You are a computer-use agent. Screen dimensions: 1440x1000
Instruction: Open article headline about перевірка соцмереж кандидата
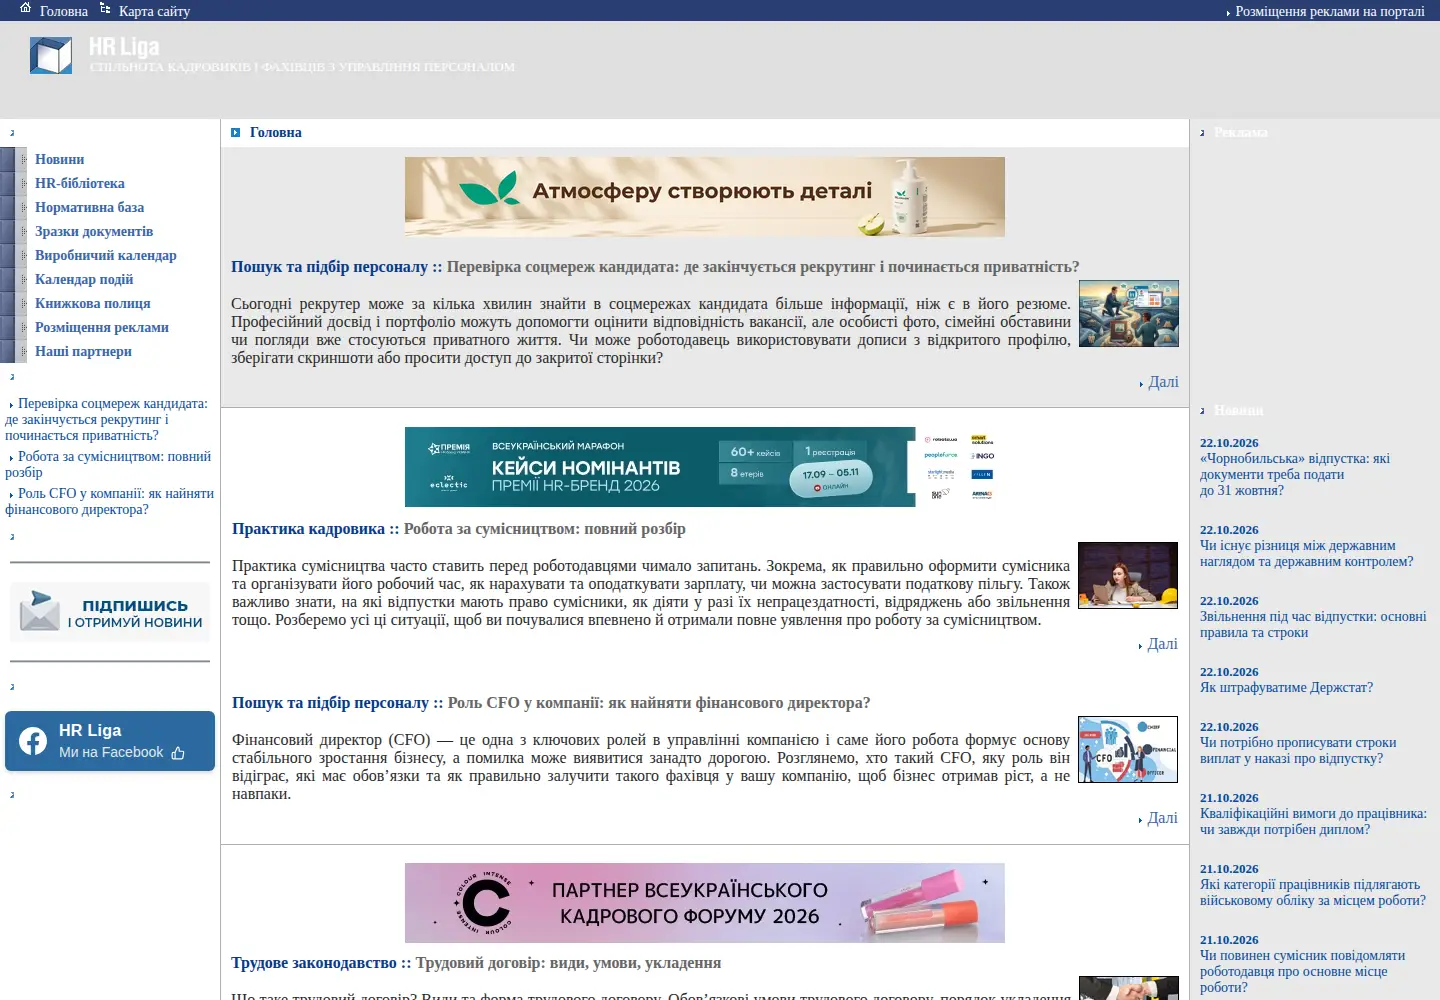pos(763,267)
